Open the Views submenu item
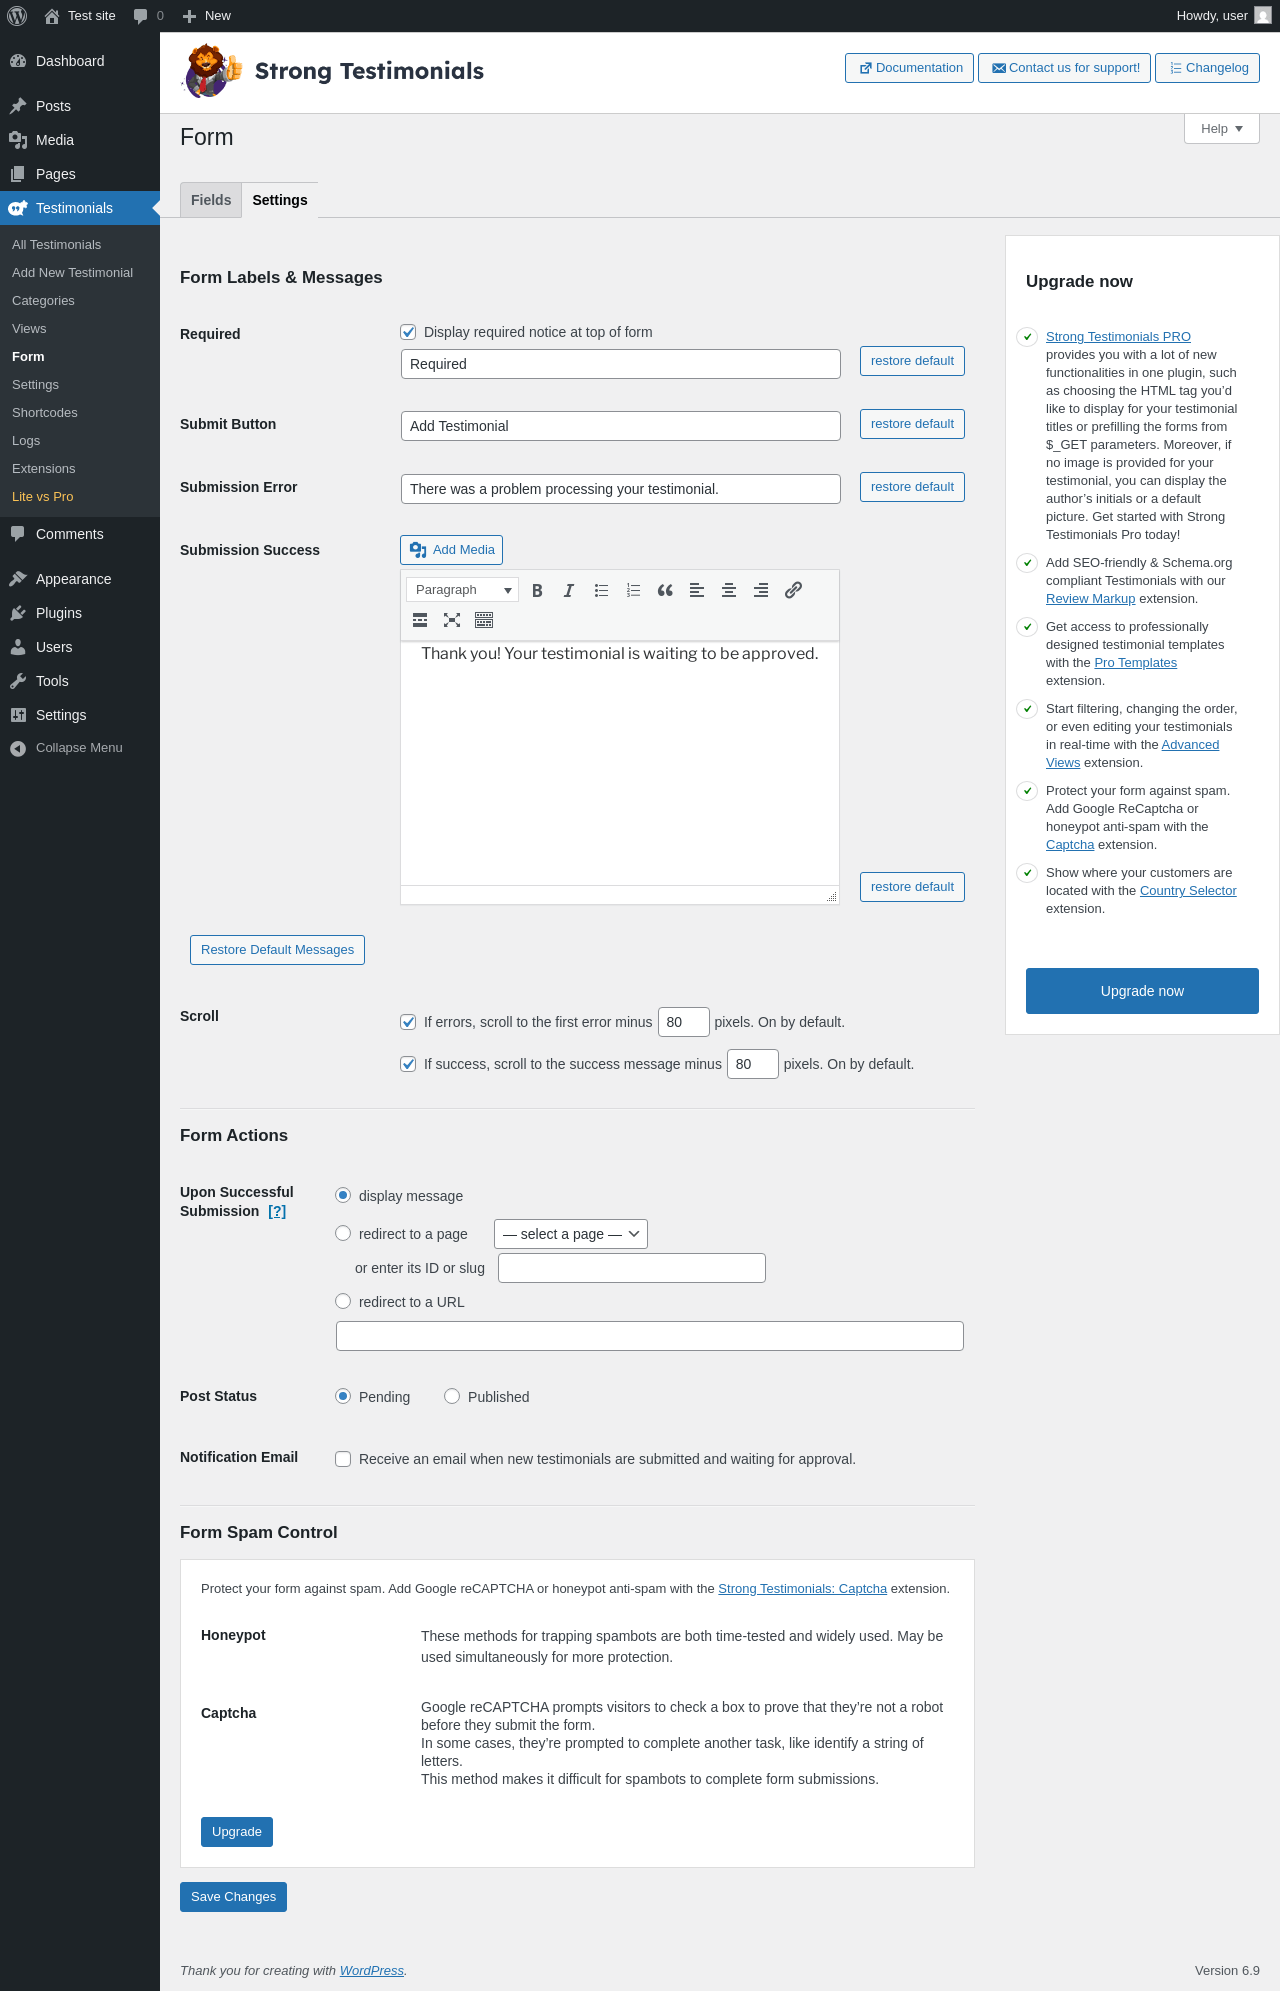The image size is (1280, 1991). tap(29, 329)
